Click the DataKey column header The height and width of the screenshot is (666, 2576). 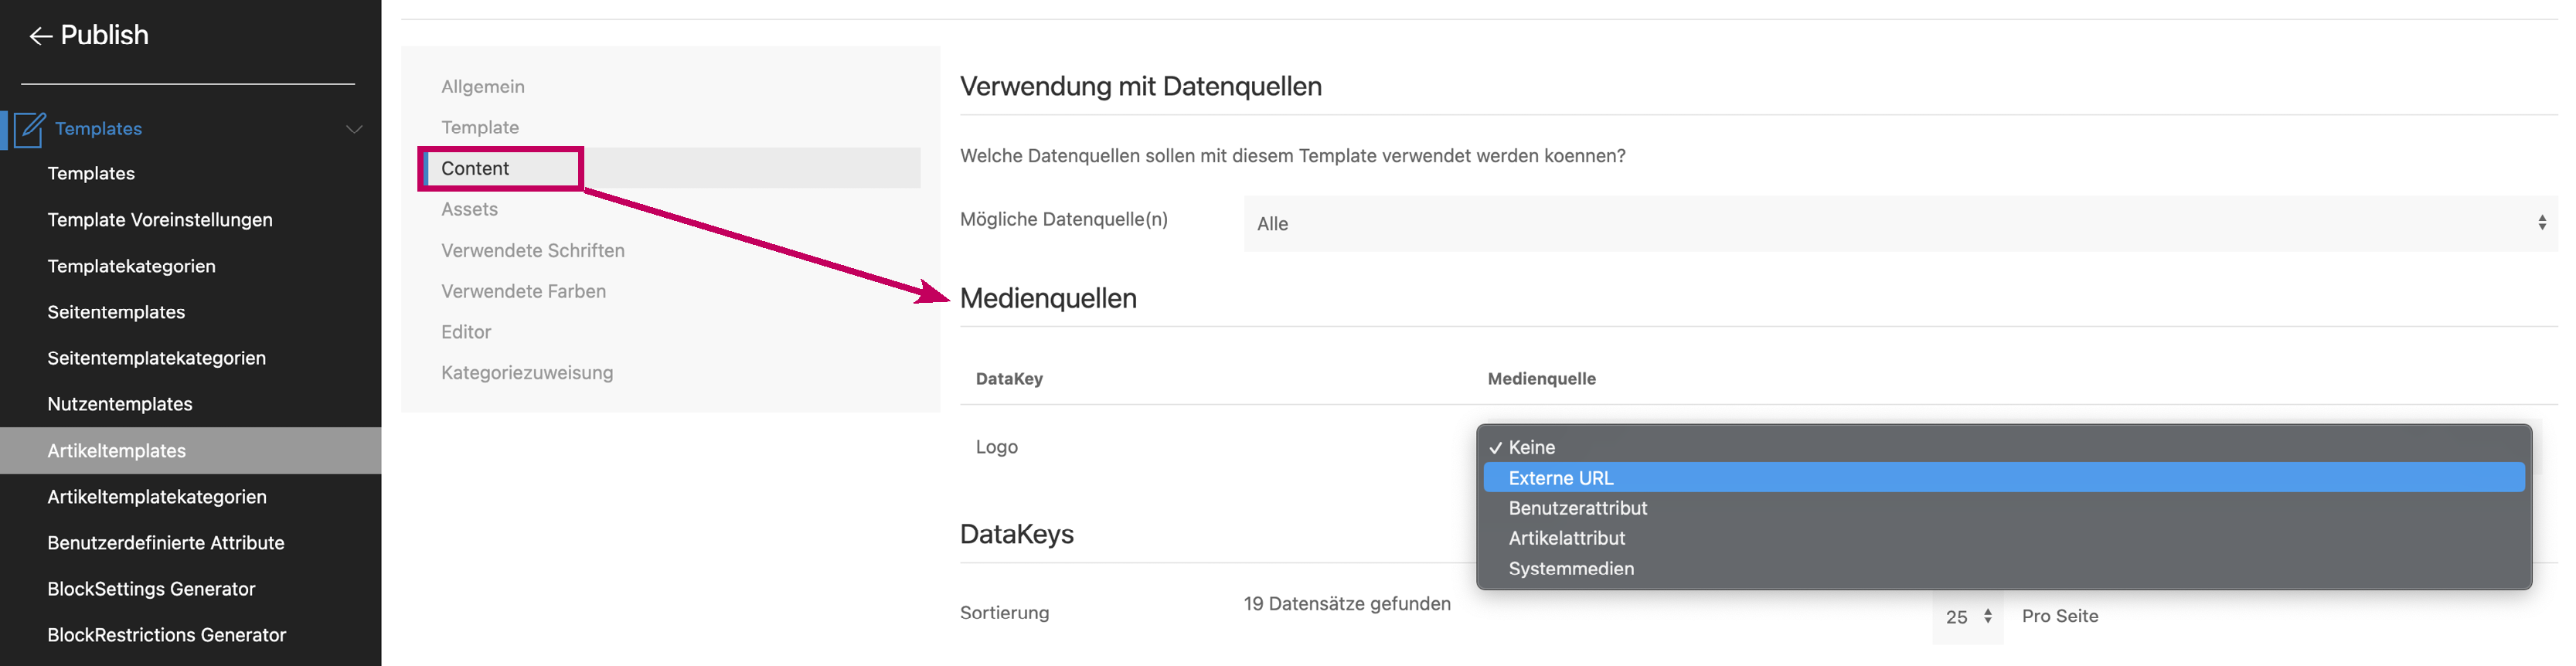(1009, 379)
